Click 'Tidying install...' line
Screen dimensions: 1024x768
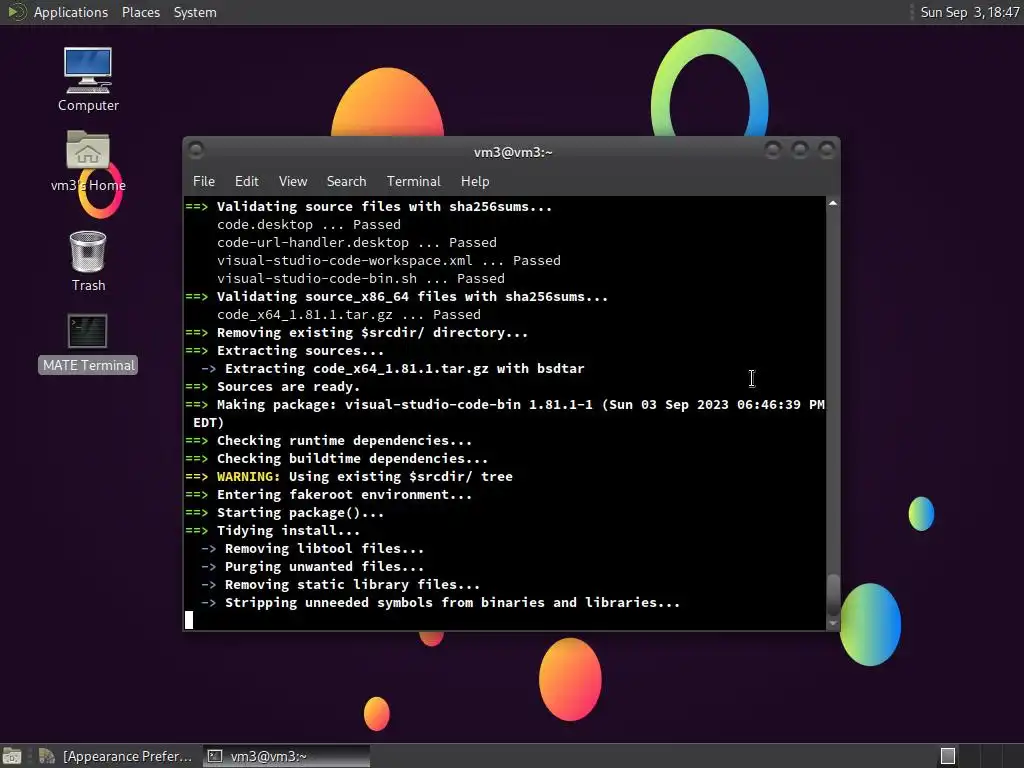(x=288, y=530)
